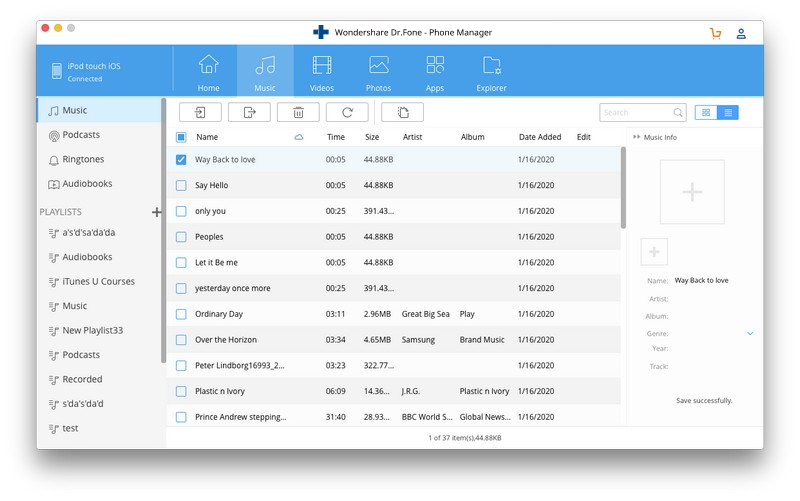This screenshot has height=501, width=800.
Task: Open the Explorer tab
Action: (x=491, y=71)
